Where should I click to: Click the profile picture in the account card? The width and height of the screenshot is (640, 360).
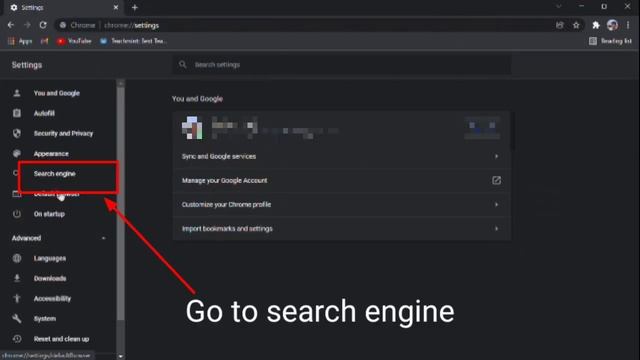(x=192, y=127)
